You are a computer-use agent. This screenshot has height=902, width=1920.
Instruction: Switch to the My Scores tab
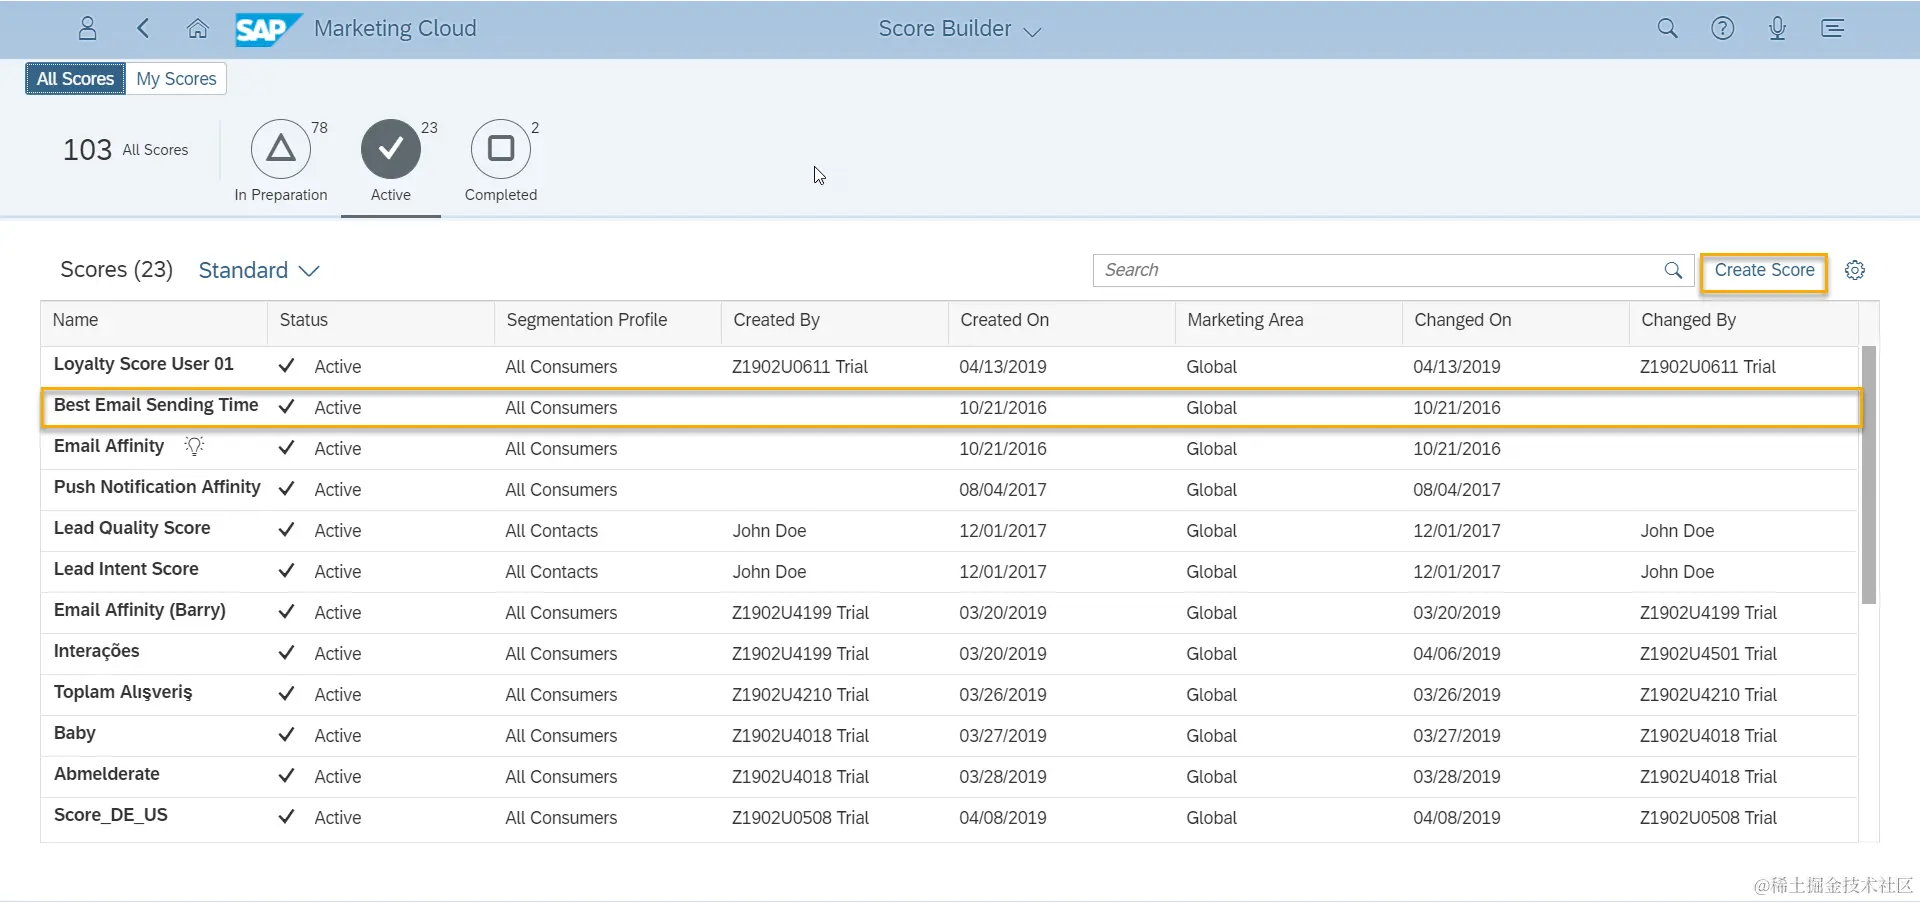176,78
